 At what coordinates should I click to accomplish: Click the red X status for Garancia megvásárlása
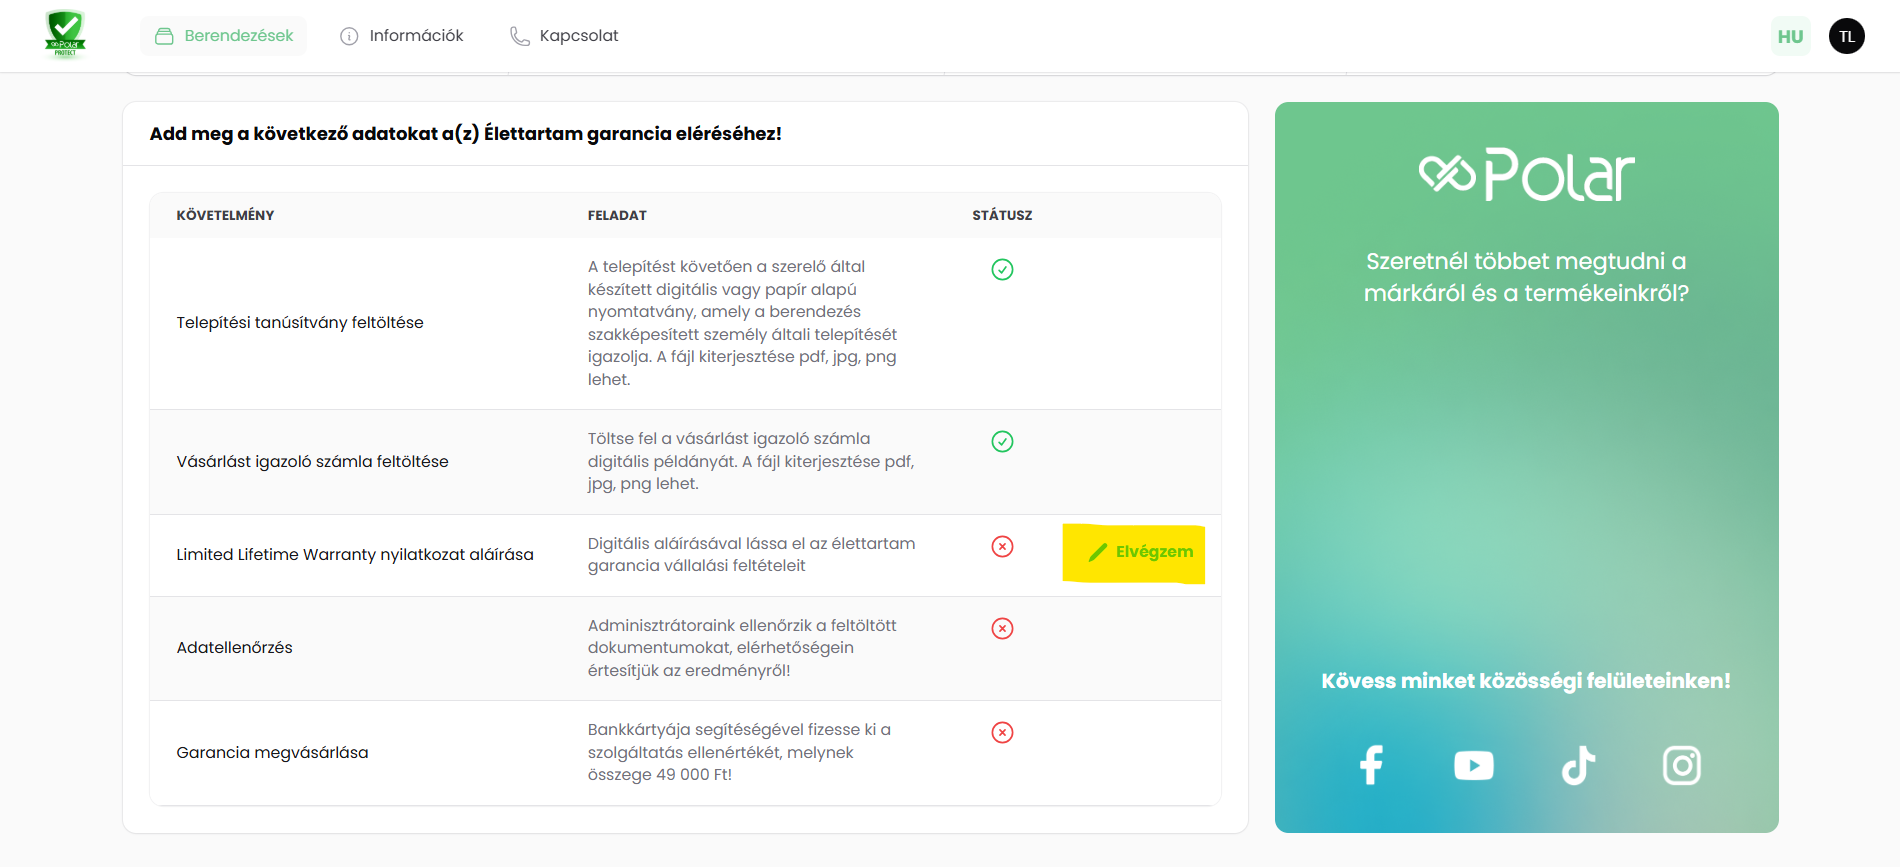[x=1002, y=732]
